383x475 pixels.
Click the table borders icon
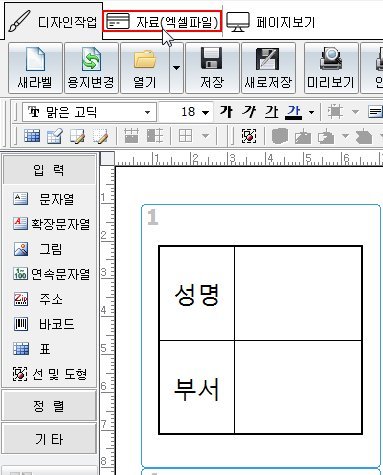[x=185, y=136]
